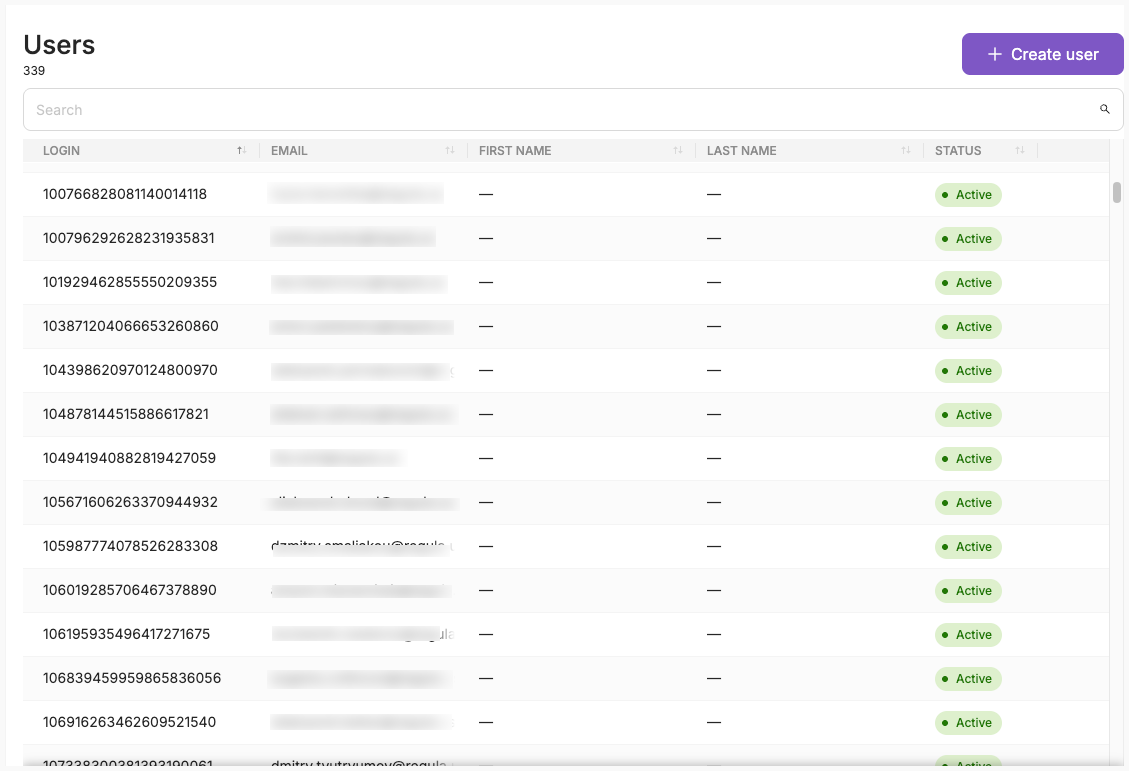Screen dimensions: 1129x771
Task: Click the LAST NAME column header label
Action: click(742, 150)
